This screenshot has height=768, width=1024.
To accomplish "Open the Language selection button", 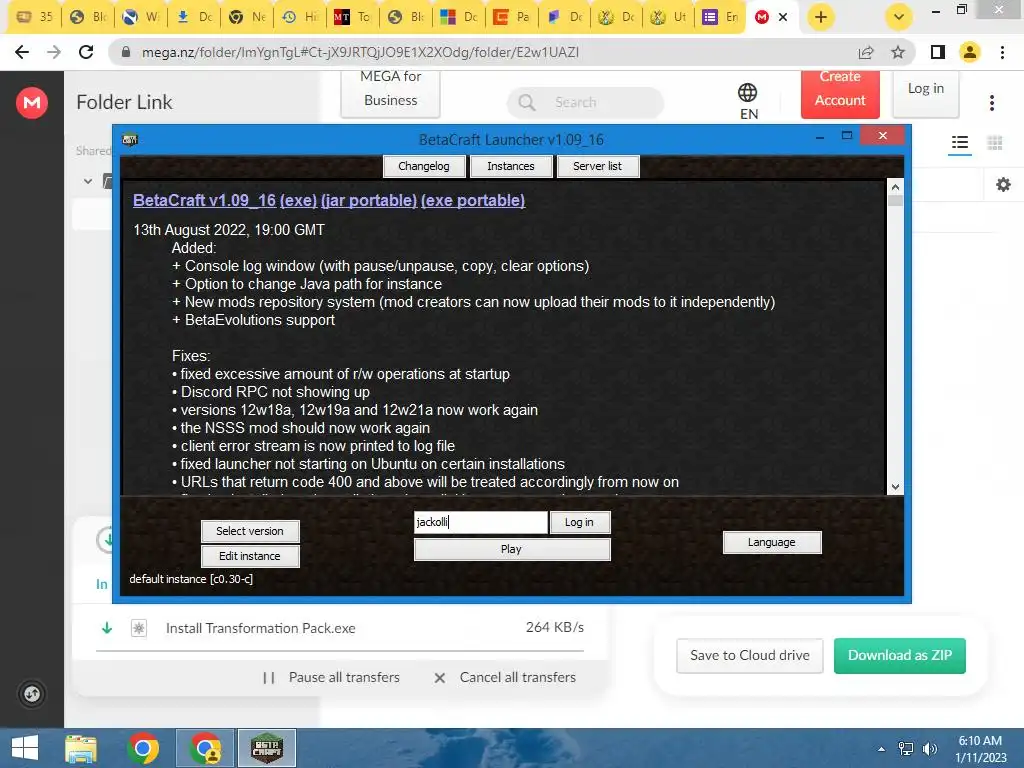I will point(771,542).
